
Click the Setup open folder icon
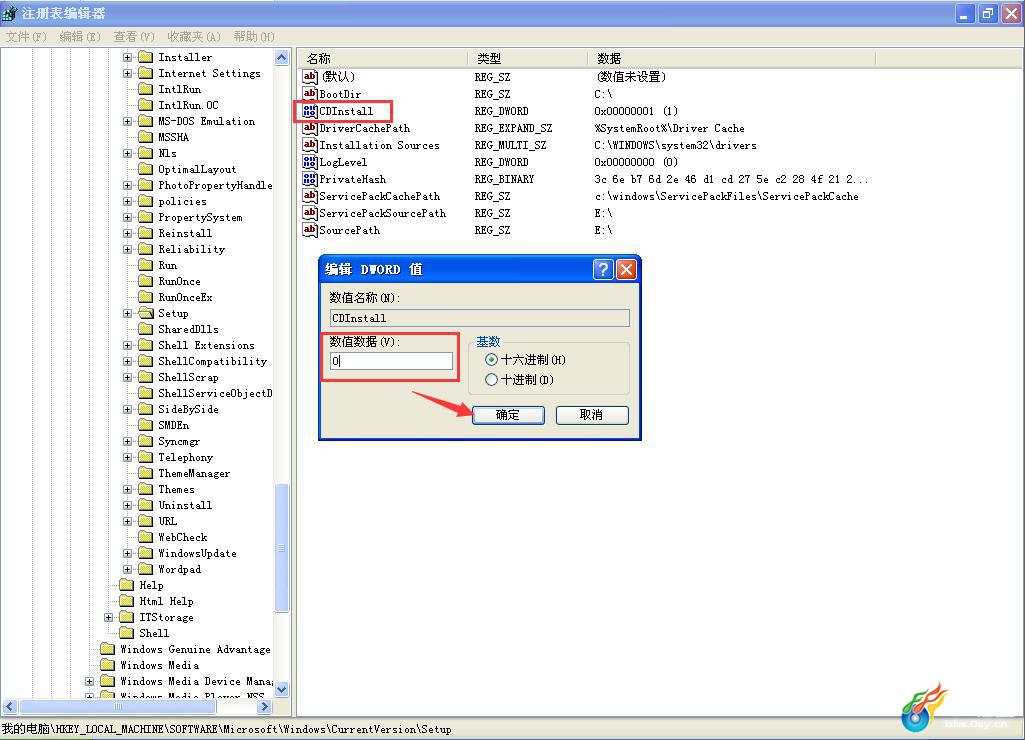tap(146, 313)
